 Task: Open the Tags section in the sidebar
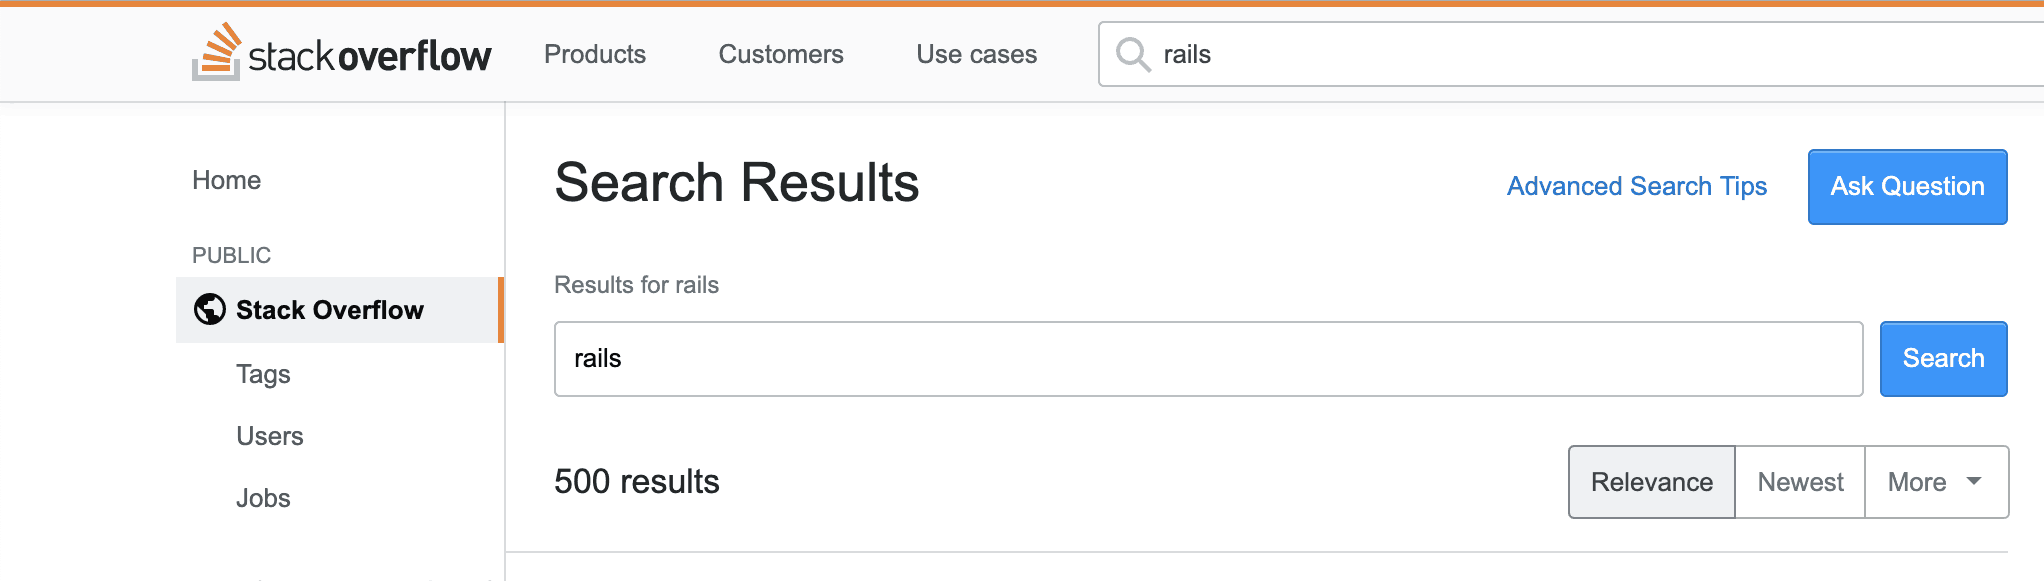tap(262, 374)
